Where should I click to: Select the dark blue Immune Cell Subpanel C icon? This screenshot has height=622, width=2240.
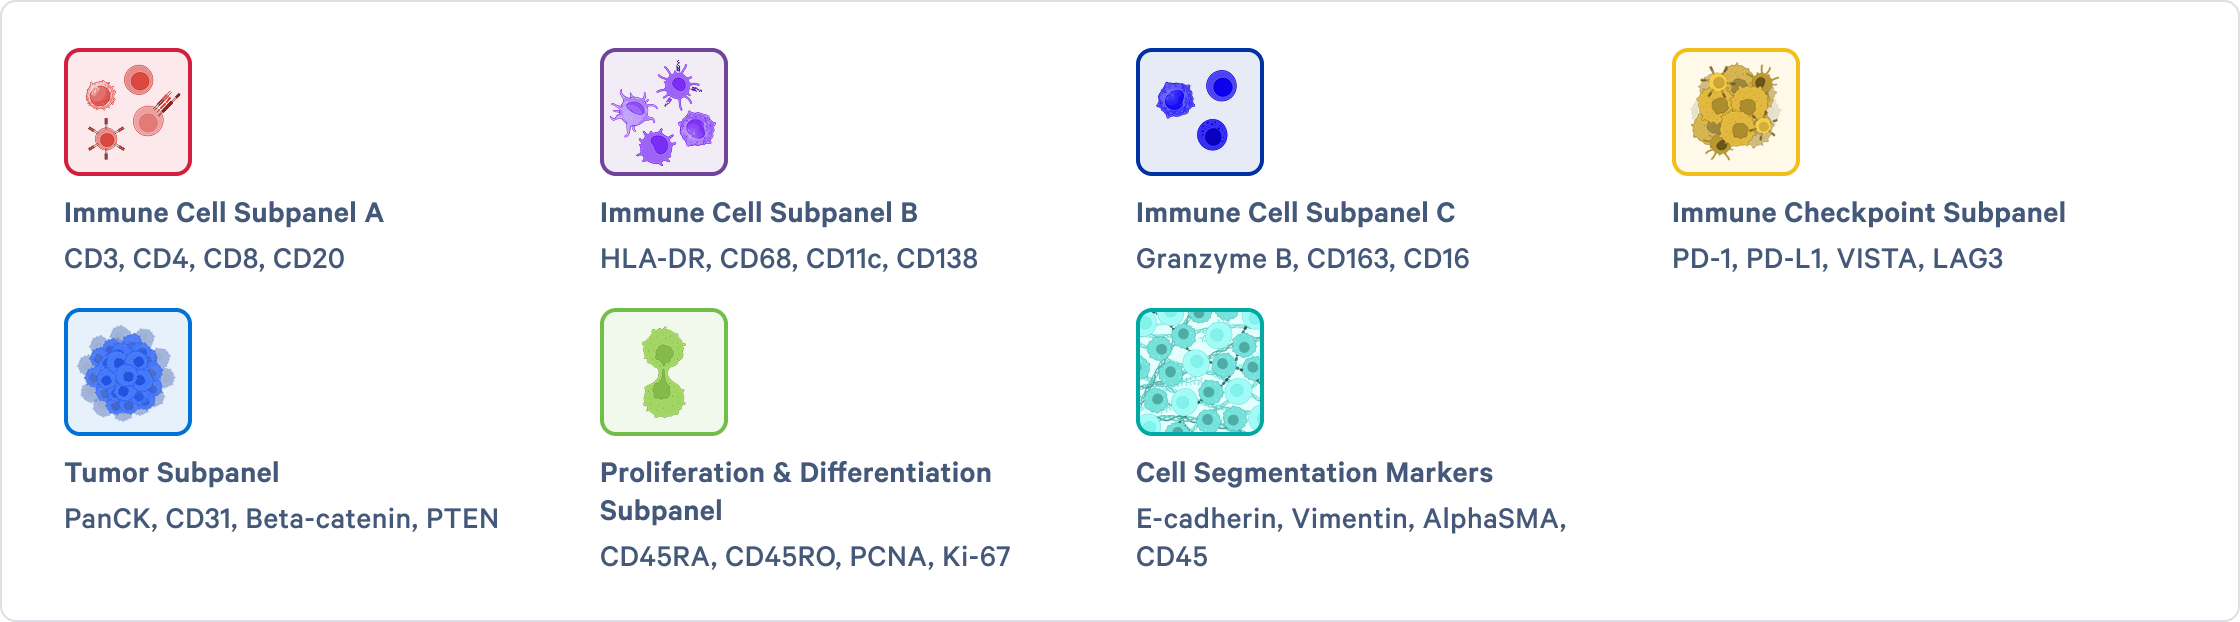(x=1200, y=112)
